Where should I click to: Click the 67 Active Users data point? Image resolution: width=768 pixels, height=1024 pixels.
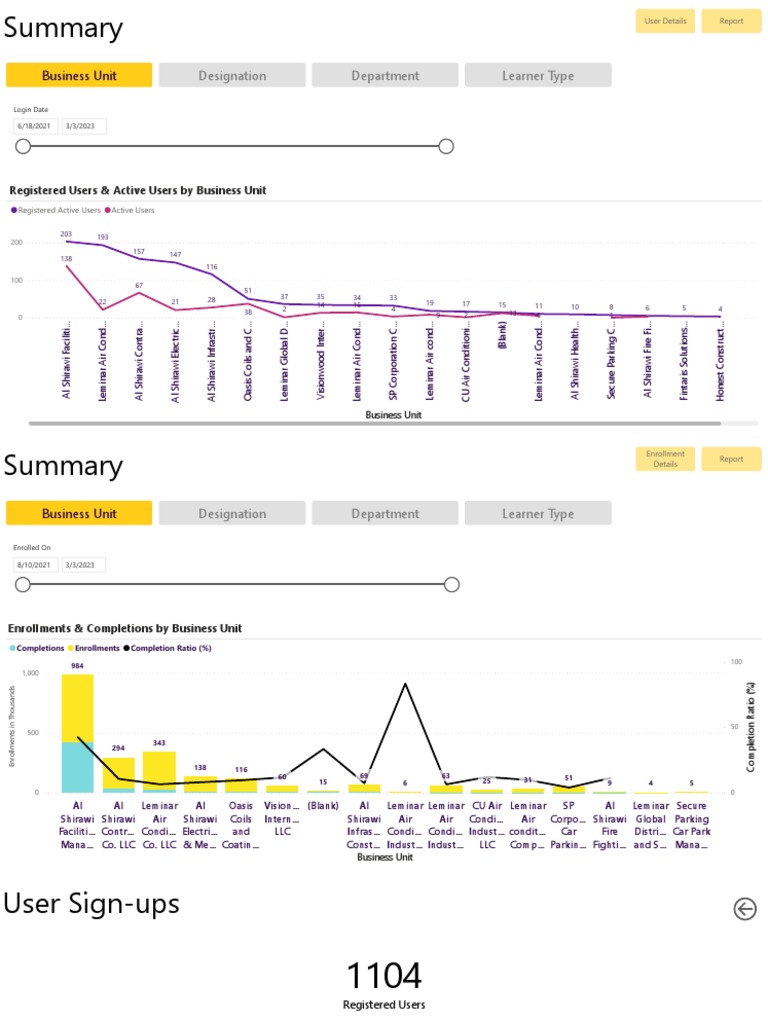139,293
